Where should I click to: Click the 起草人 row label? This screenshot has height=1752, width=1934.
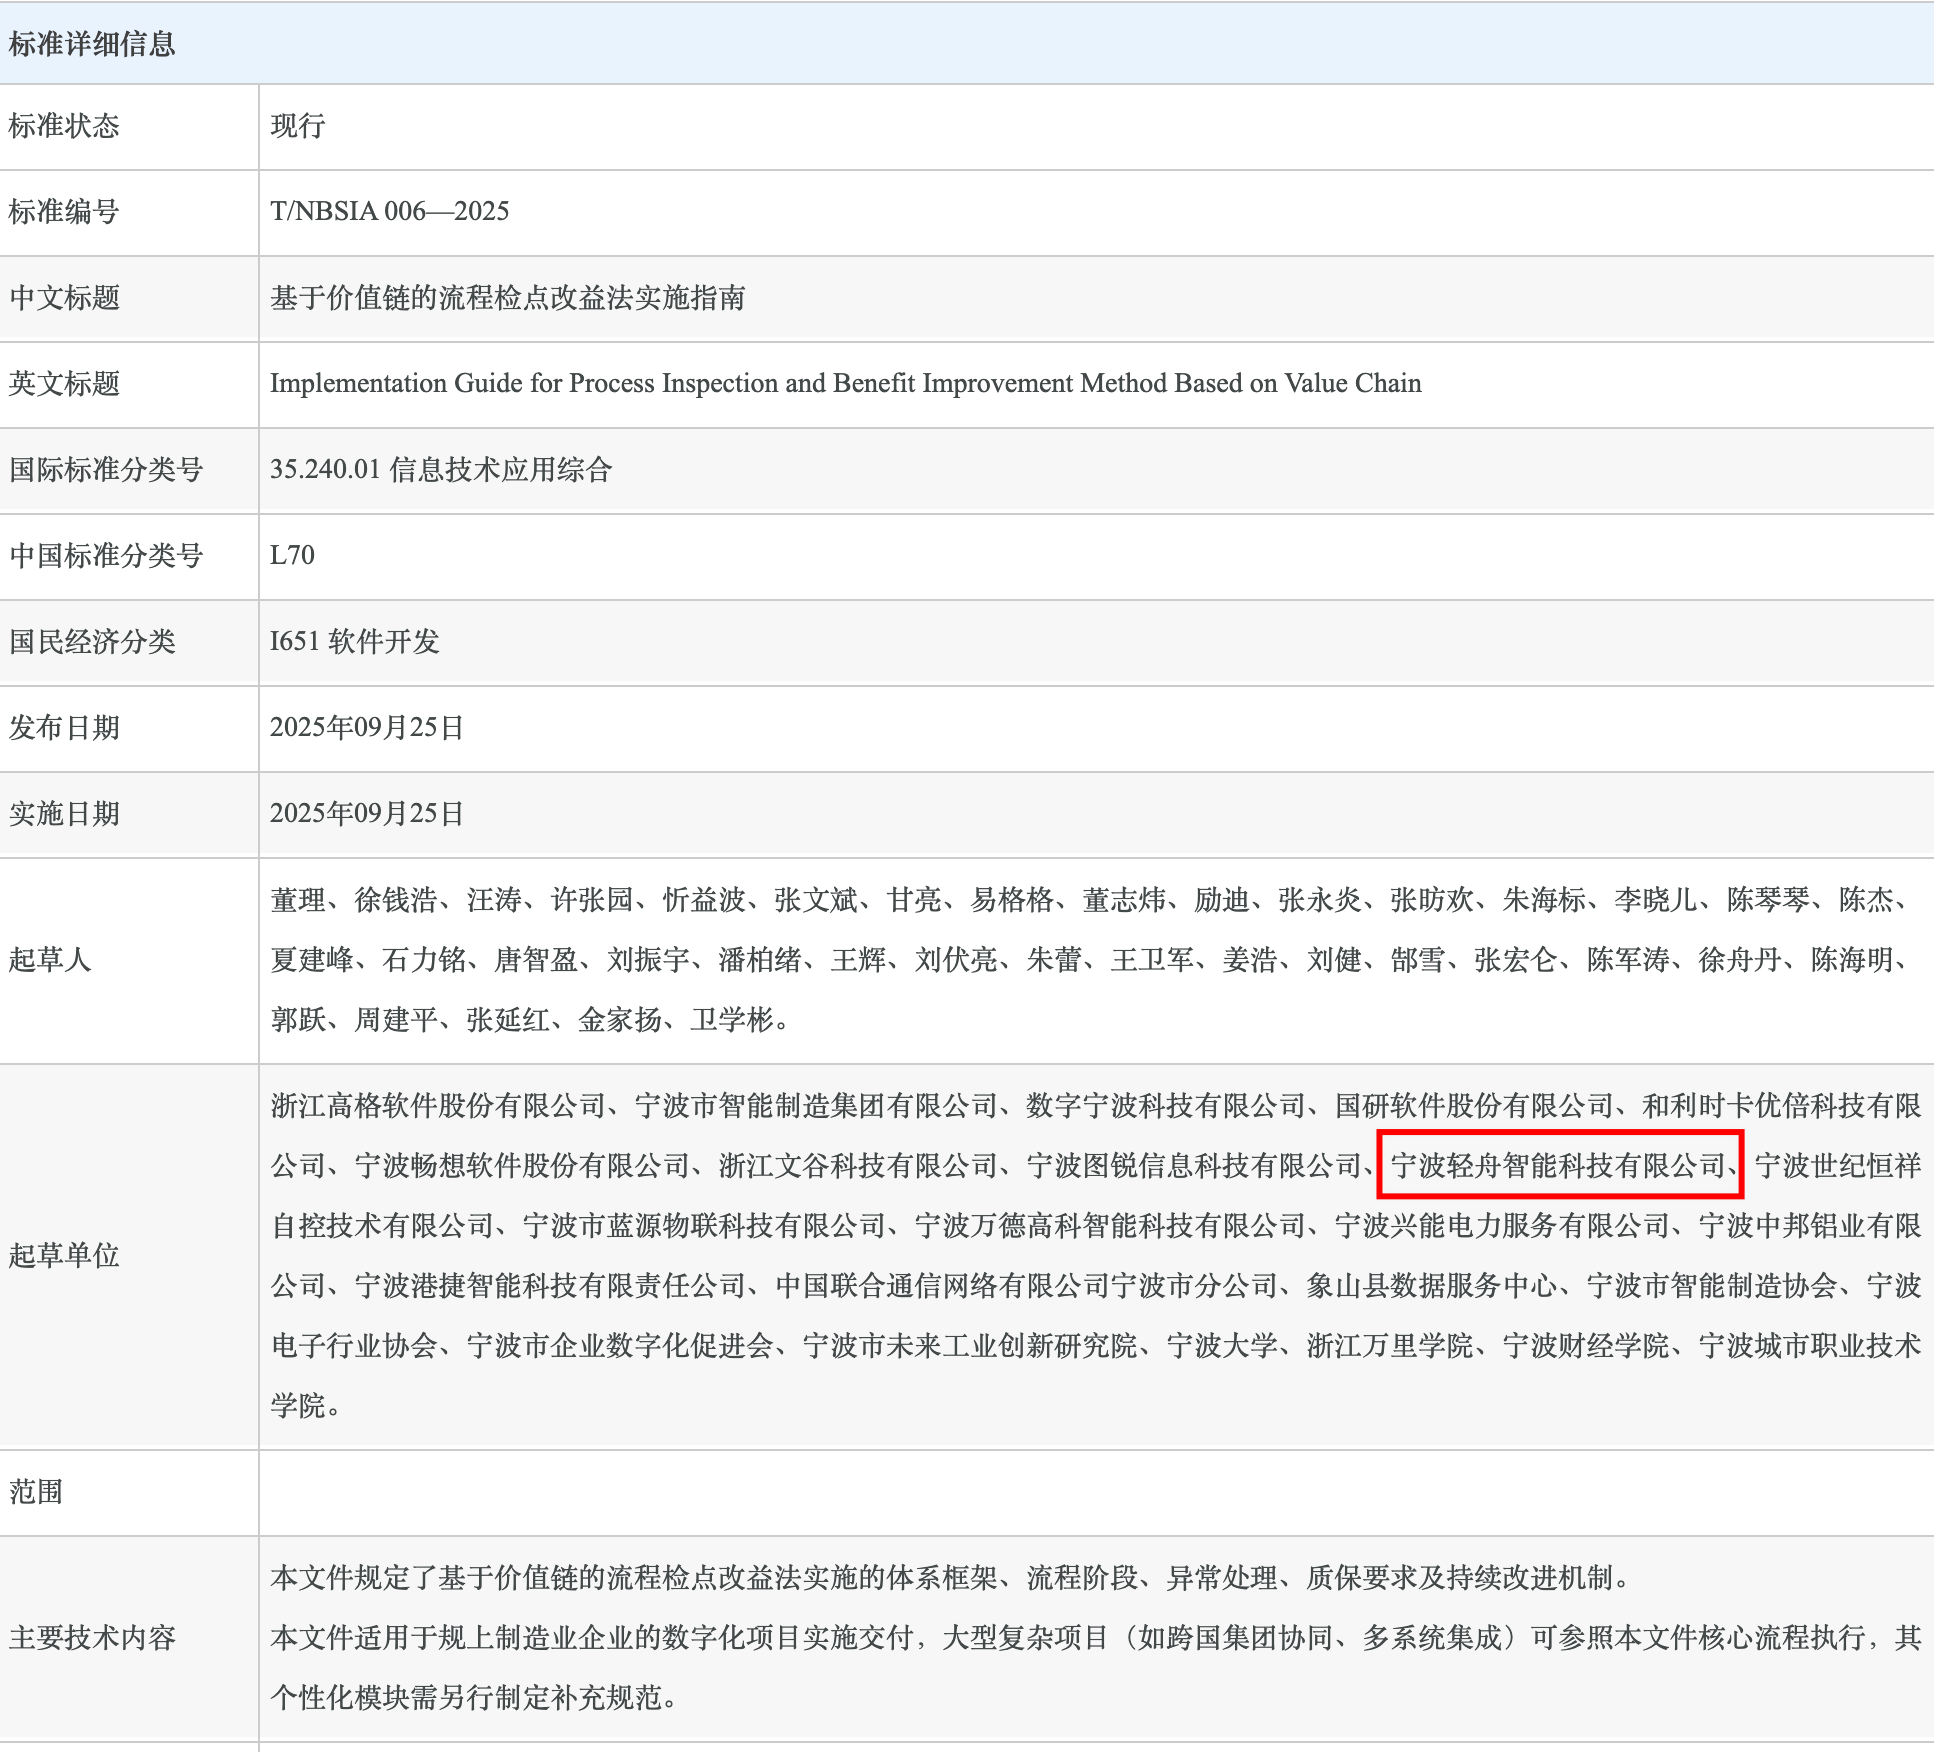(50, 960)
